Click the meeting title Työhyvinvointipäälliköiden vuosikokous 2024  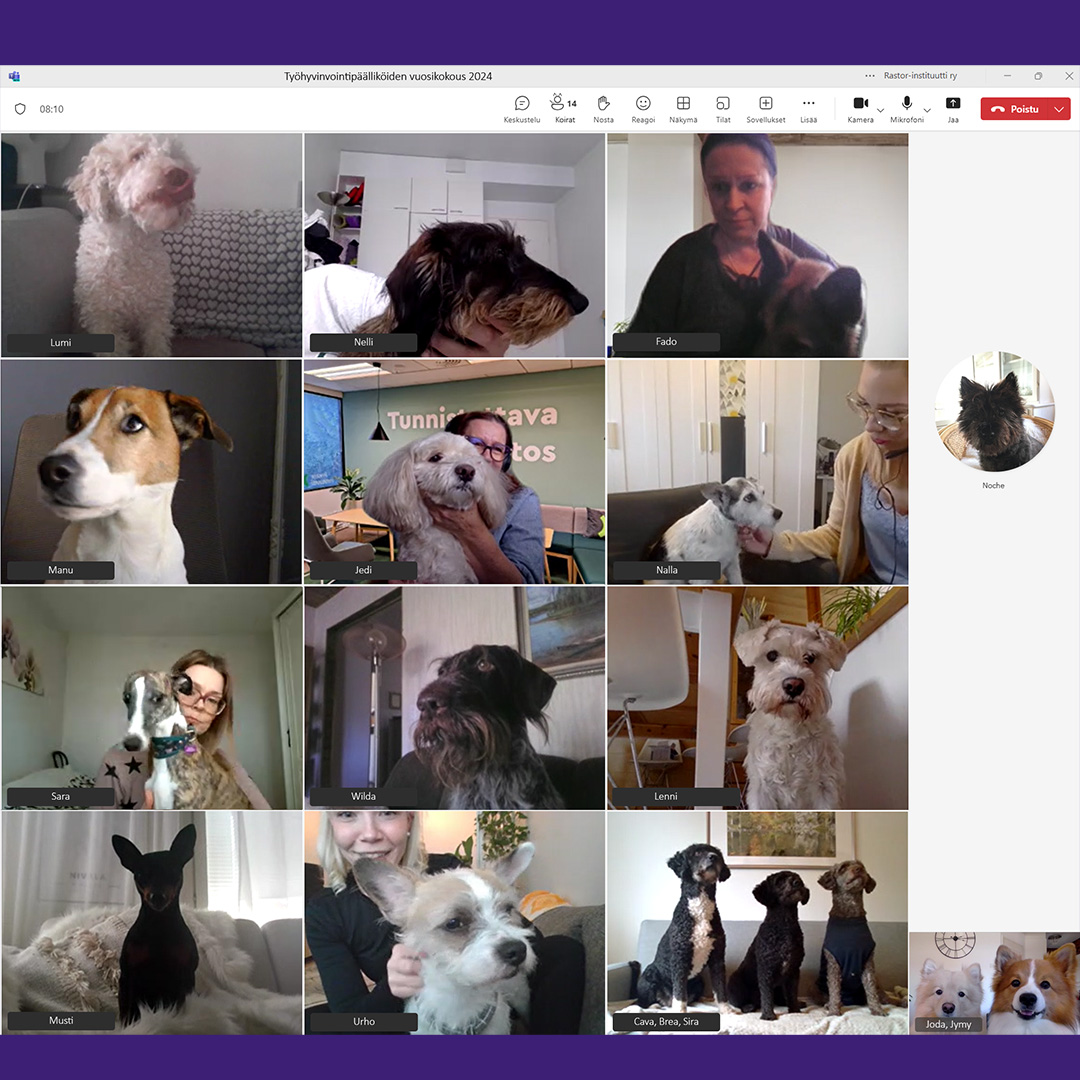(388, 76)
